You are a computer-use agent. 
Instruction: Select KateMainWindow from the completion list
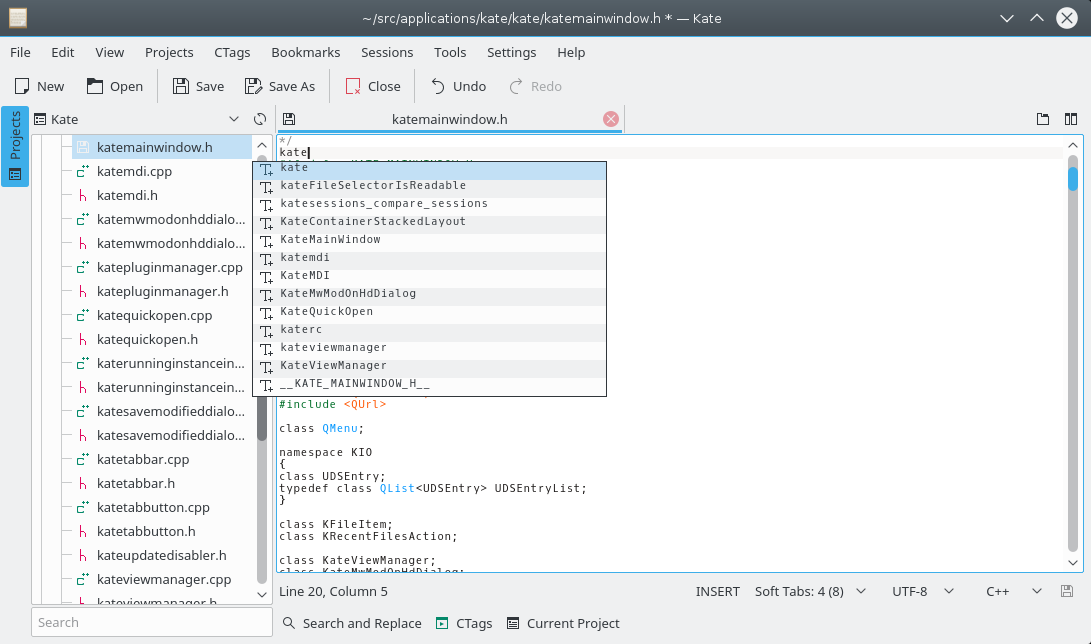pos(330,240)
